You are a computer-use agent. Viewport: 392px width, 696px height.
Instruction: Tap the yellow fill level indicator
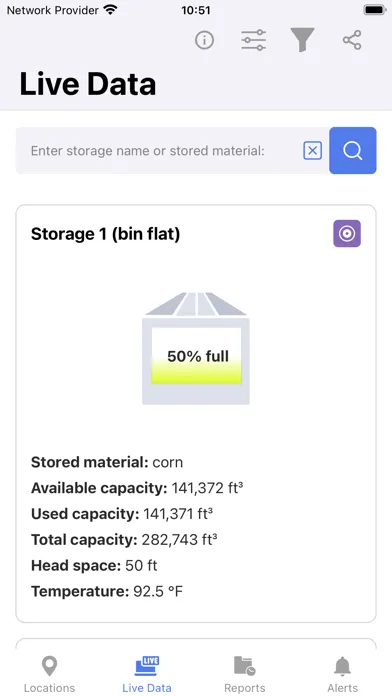(197, 372)
